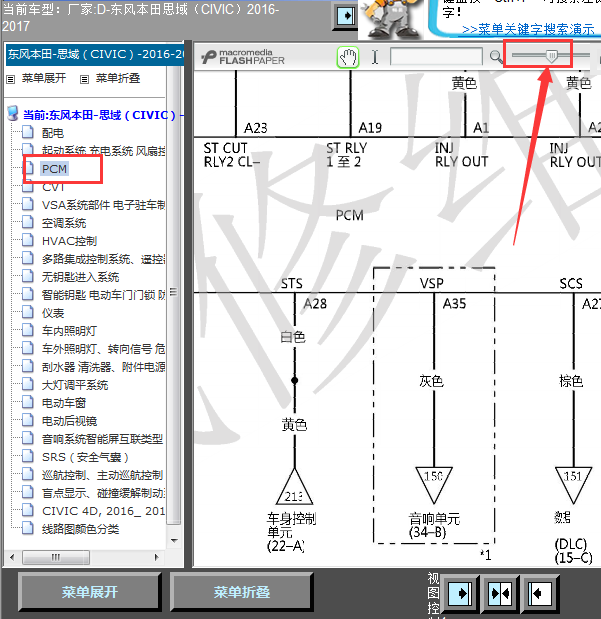Image resolution: width=601 pixels, height=619 pixels.
Task: Click the document icon beside 大灯调平系统
Action: [28, 384]
